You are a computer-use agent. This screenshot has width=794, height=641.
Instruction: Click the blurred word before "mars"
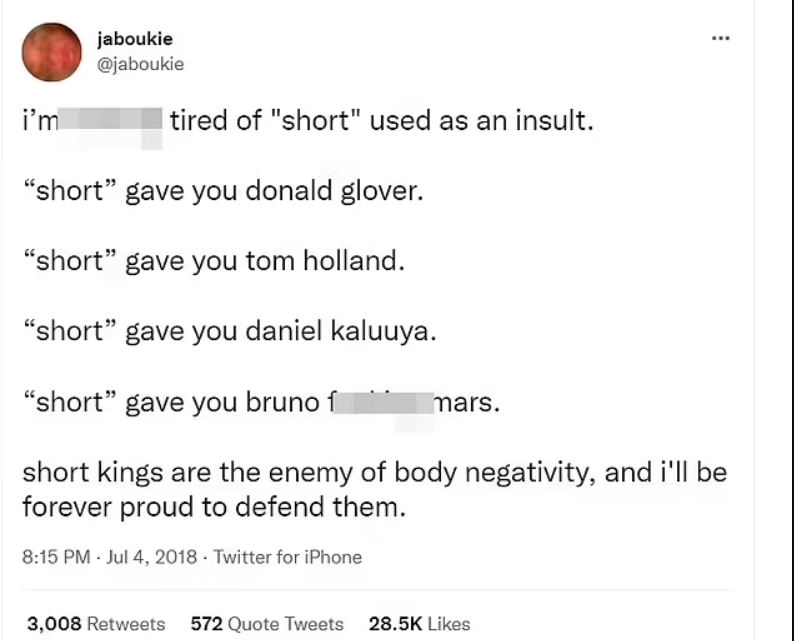click(378, 404)
